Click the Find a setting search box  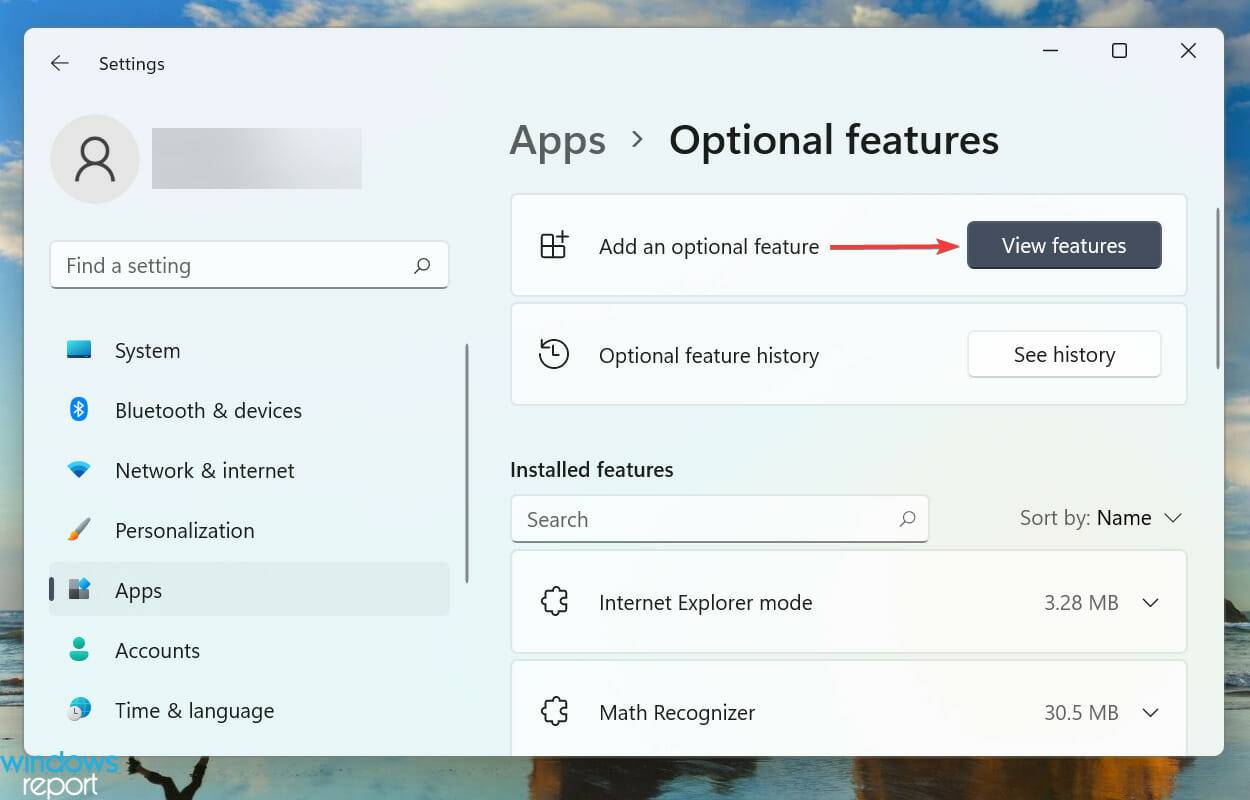click(x=249, y=265)
